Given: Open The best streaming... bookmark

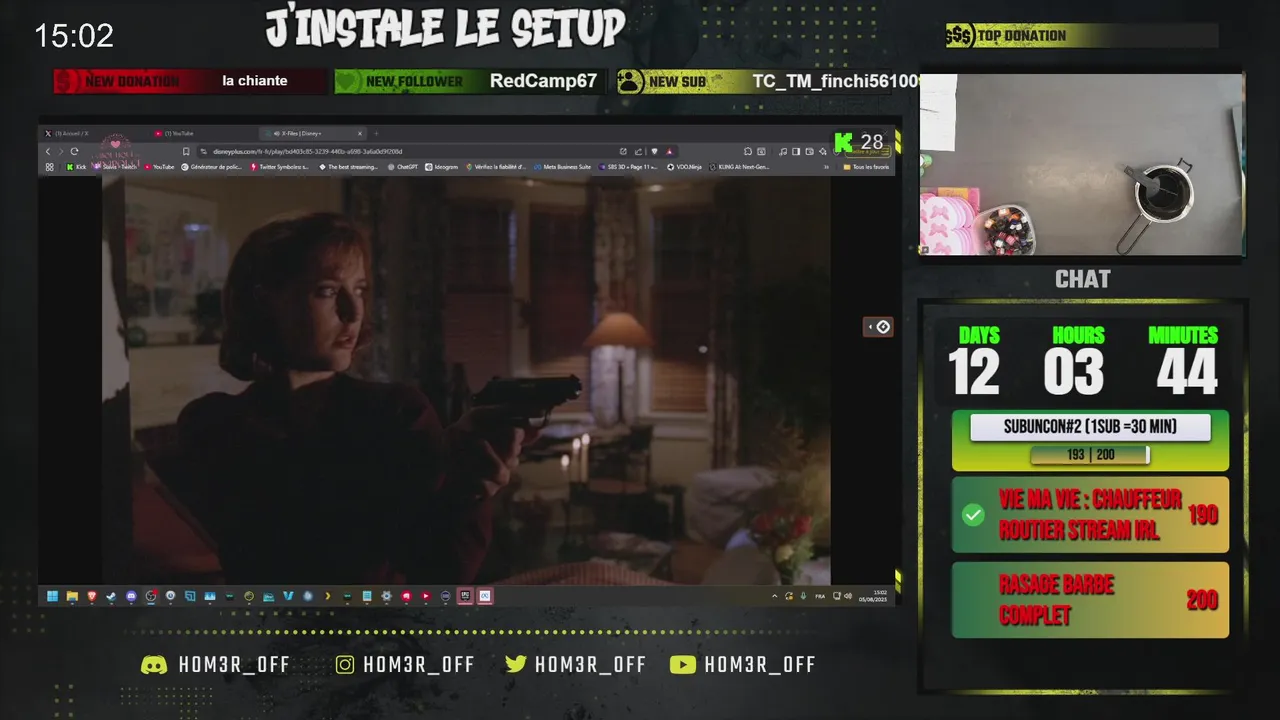Looking at the screenshot, I should point(348,167).
